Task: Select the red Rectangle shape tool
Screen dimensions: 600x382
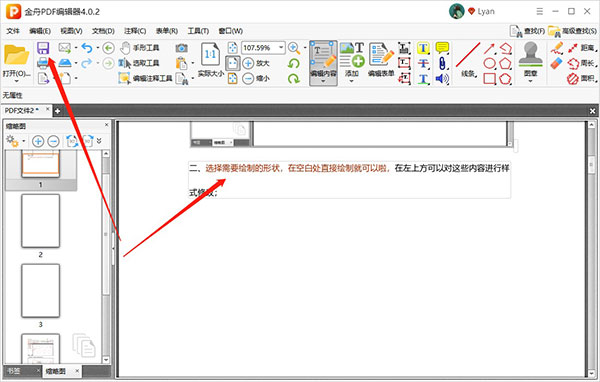Action: (489, 78)
